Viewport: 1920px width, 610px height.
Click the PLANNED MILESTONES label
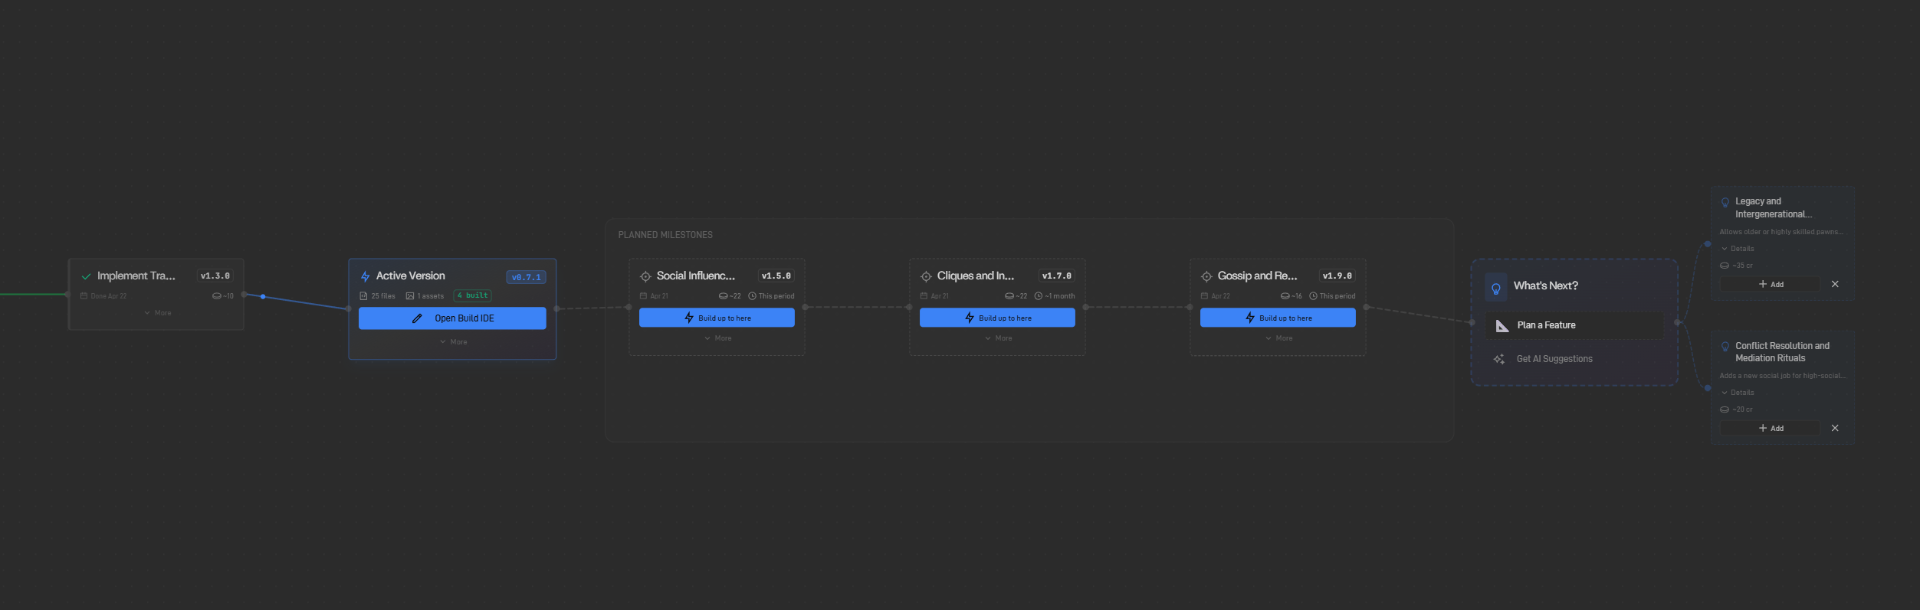tap(665, 235)
